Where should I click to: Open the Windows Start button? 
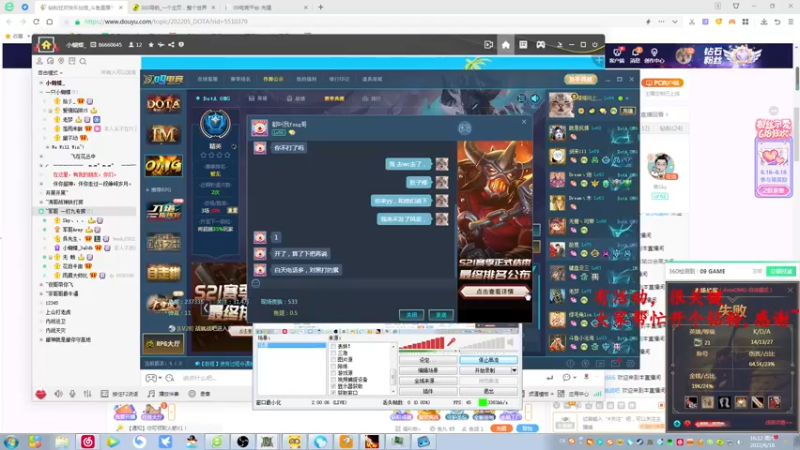tap(11, 441)
